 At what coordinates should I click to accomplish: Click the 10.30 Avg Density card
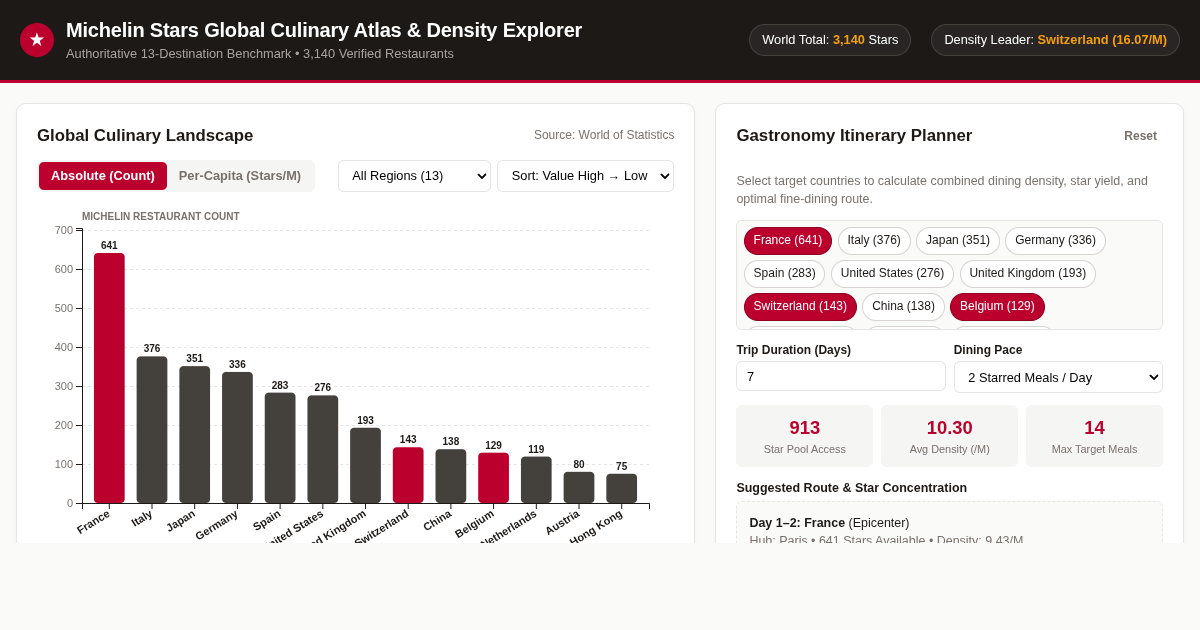[x=950, y=436]
